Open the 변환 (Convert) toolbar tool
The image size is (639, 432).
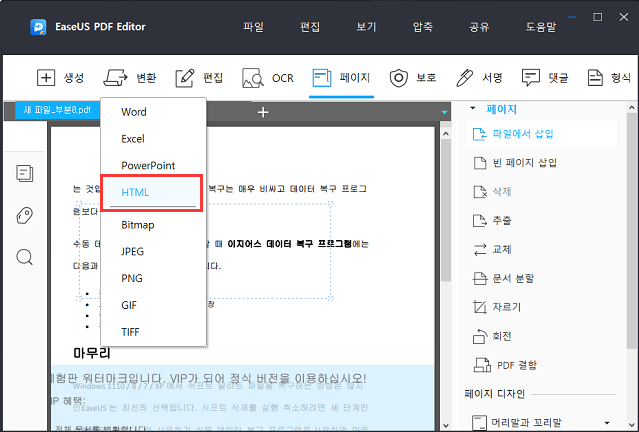click(117, 77)
